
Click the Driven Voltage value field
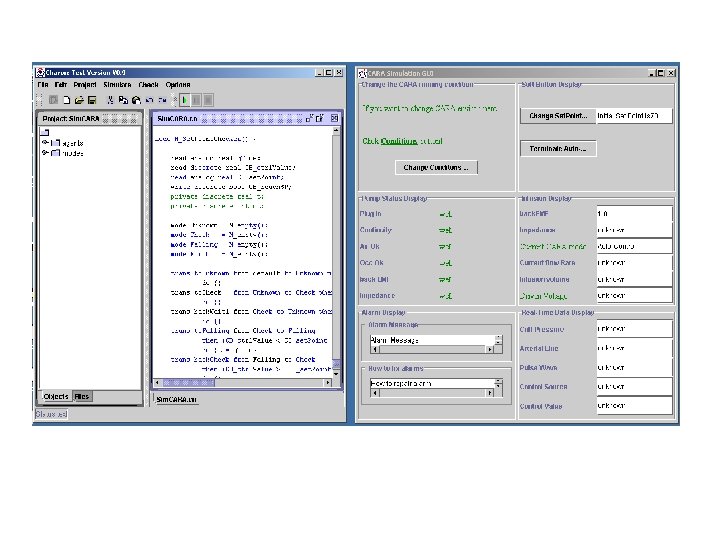coord(634,295)
